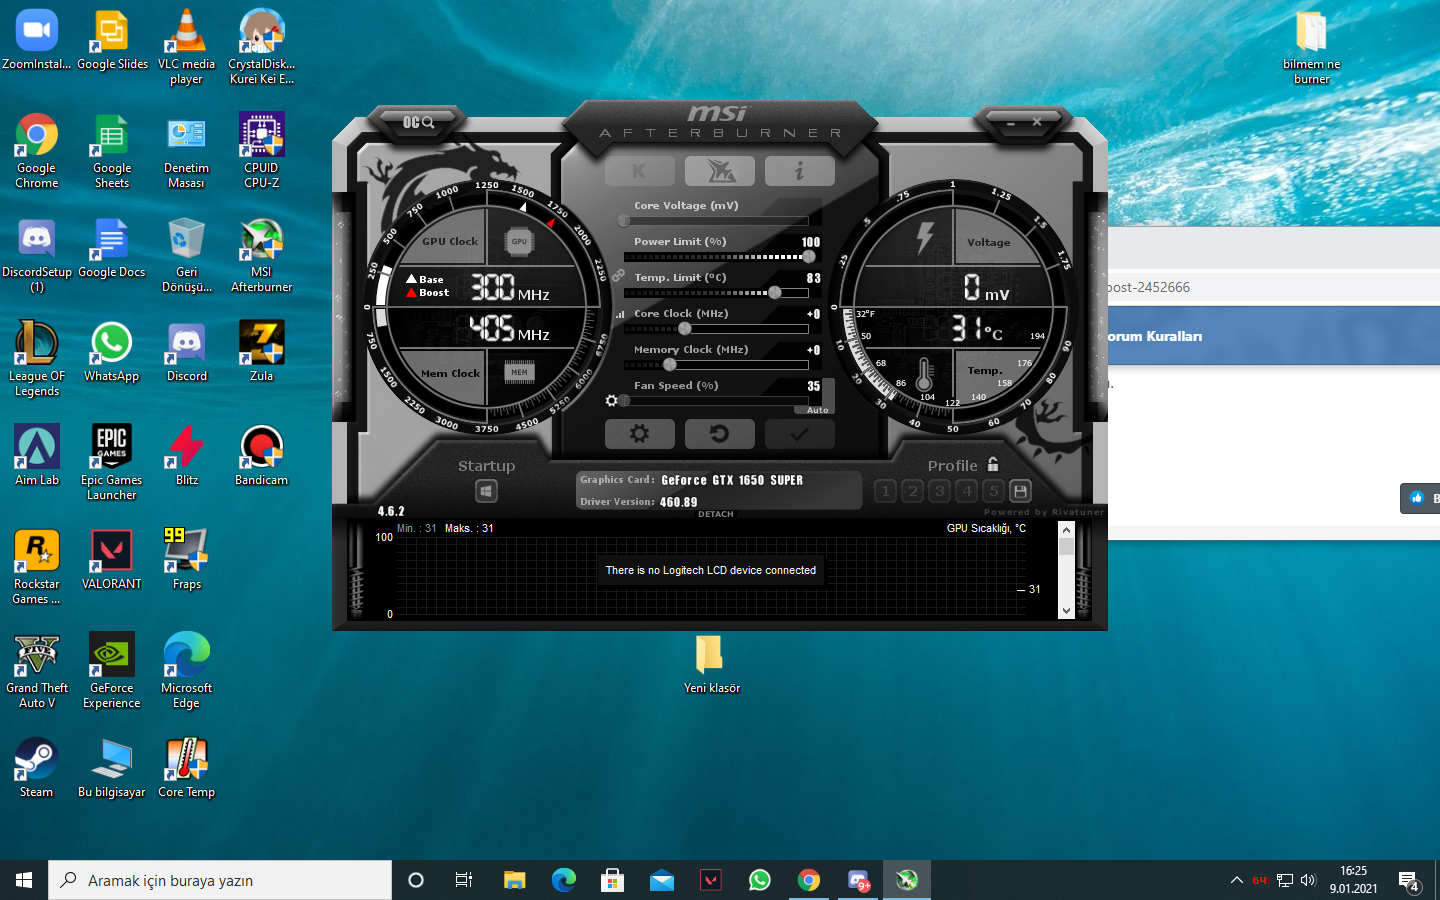Screen dimensions: 1440x900
Task: Save profile using the floppy disk icon
Action: pos(1020,491)
